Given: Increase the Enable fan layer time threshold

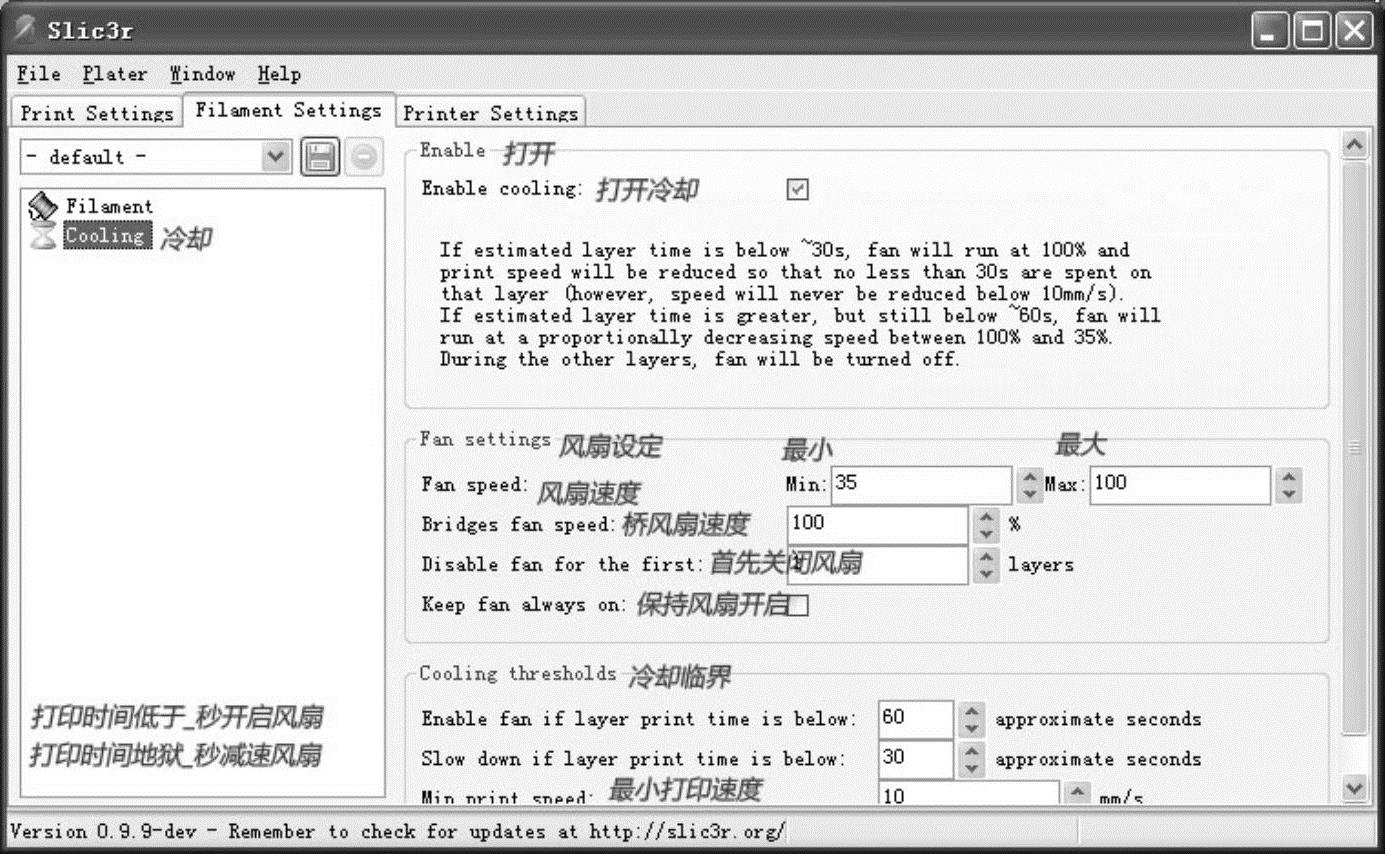Looking at the screenshot, I should pyautogui.click(x=971, y=711).
